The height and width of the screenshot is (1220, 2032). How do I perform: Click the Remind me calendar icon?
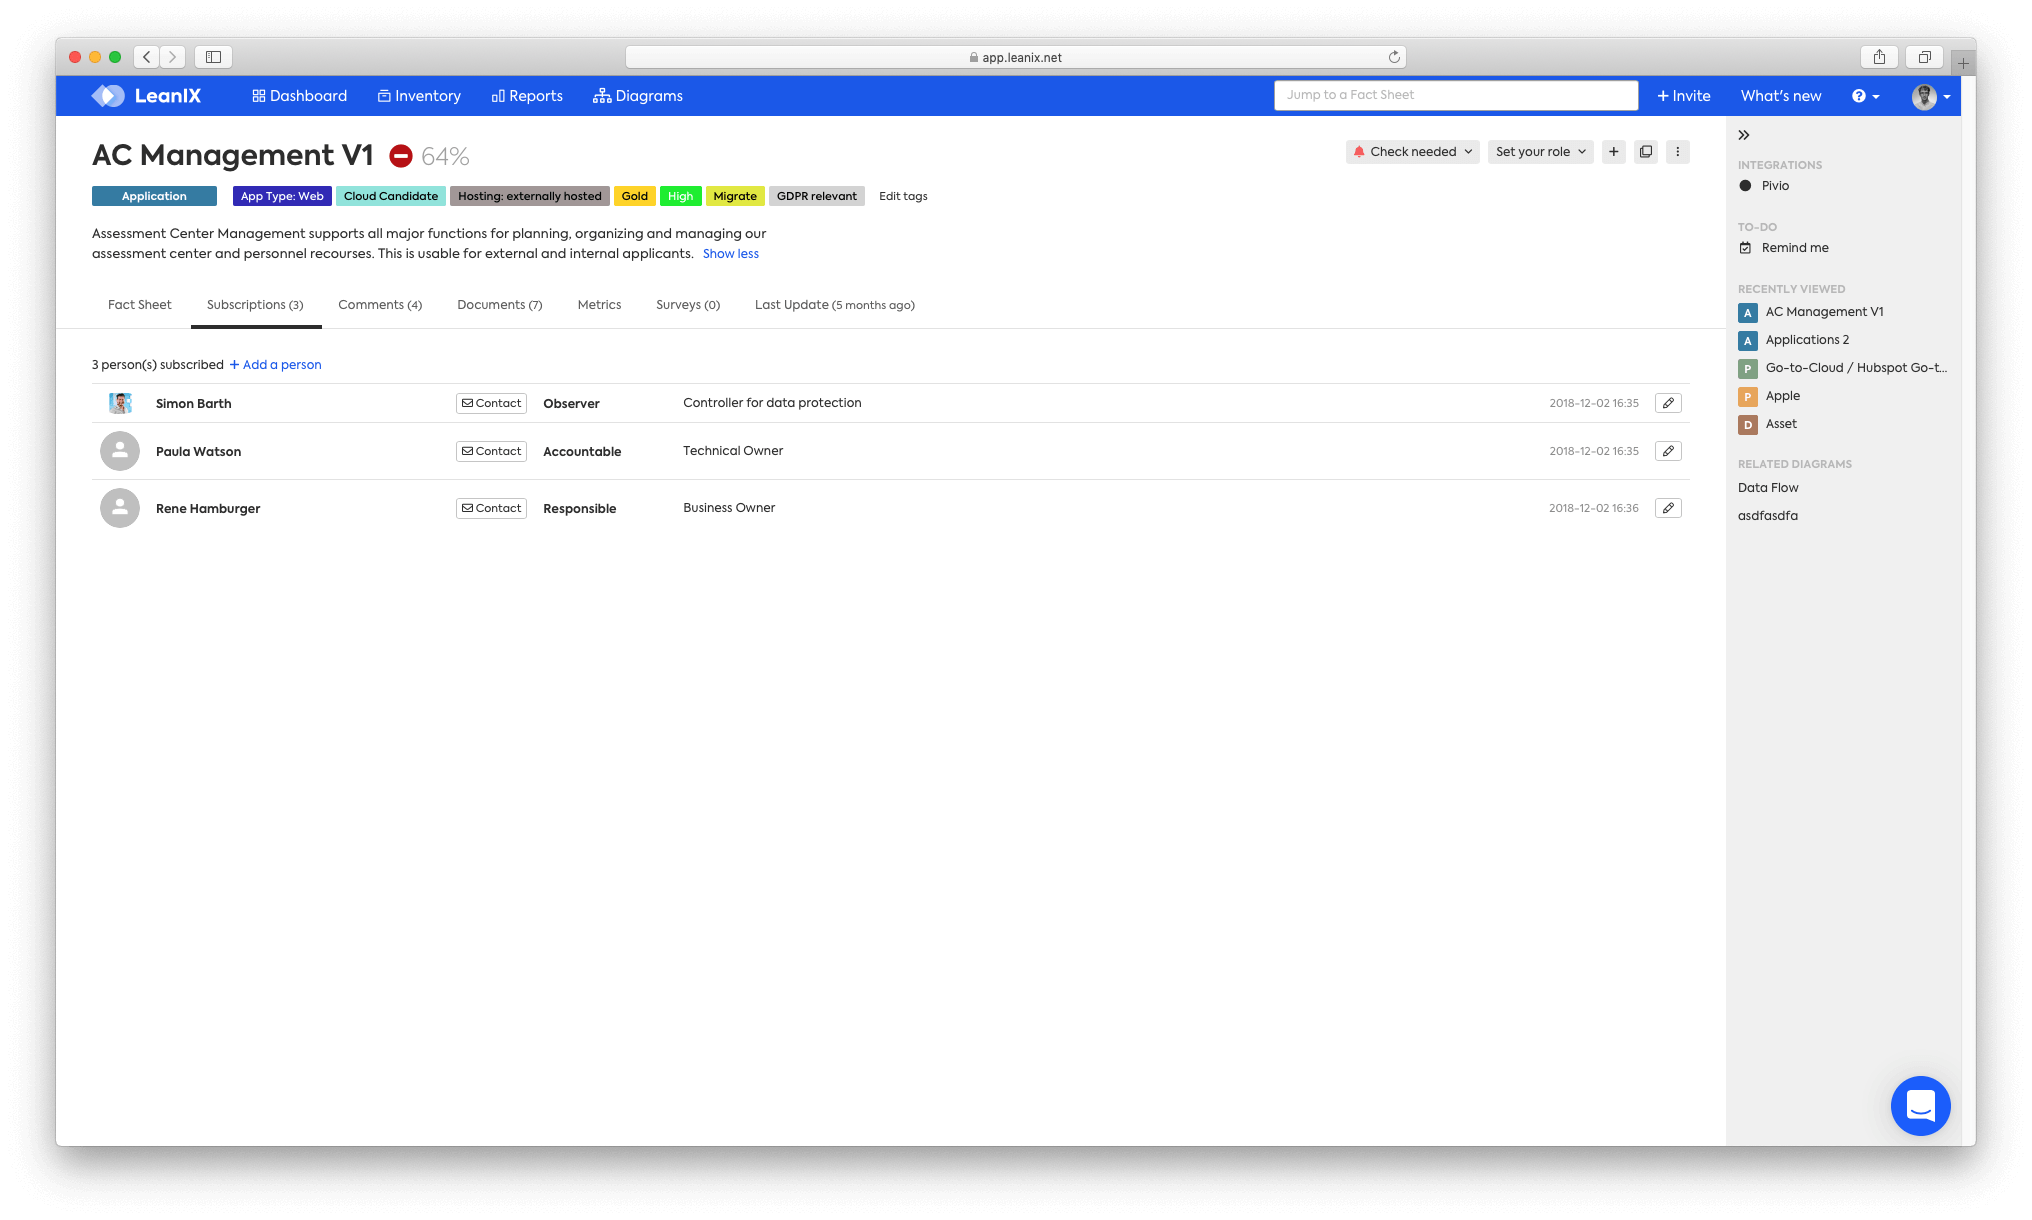(1745, 248)
